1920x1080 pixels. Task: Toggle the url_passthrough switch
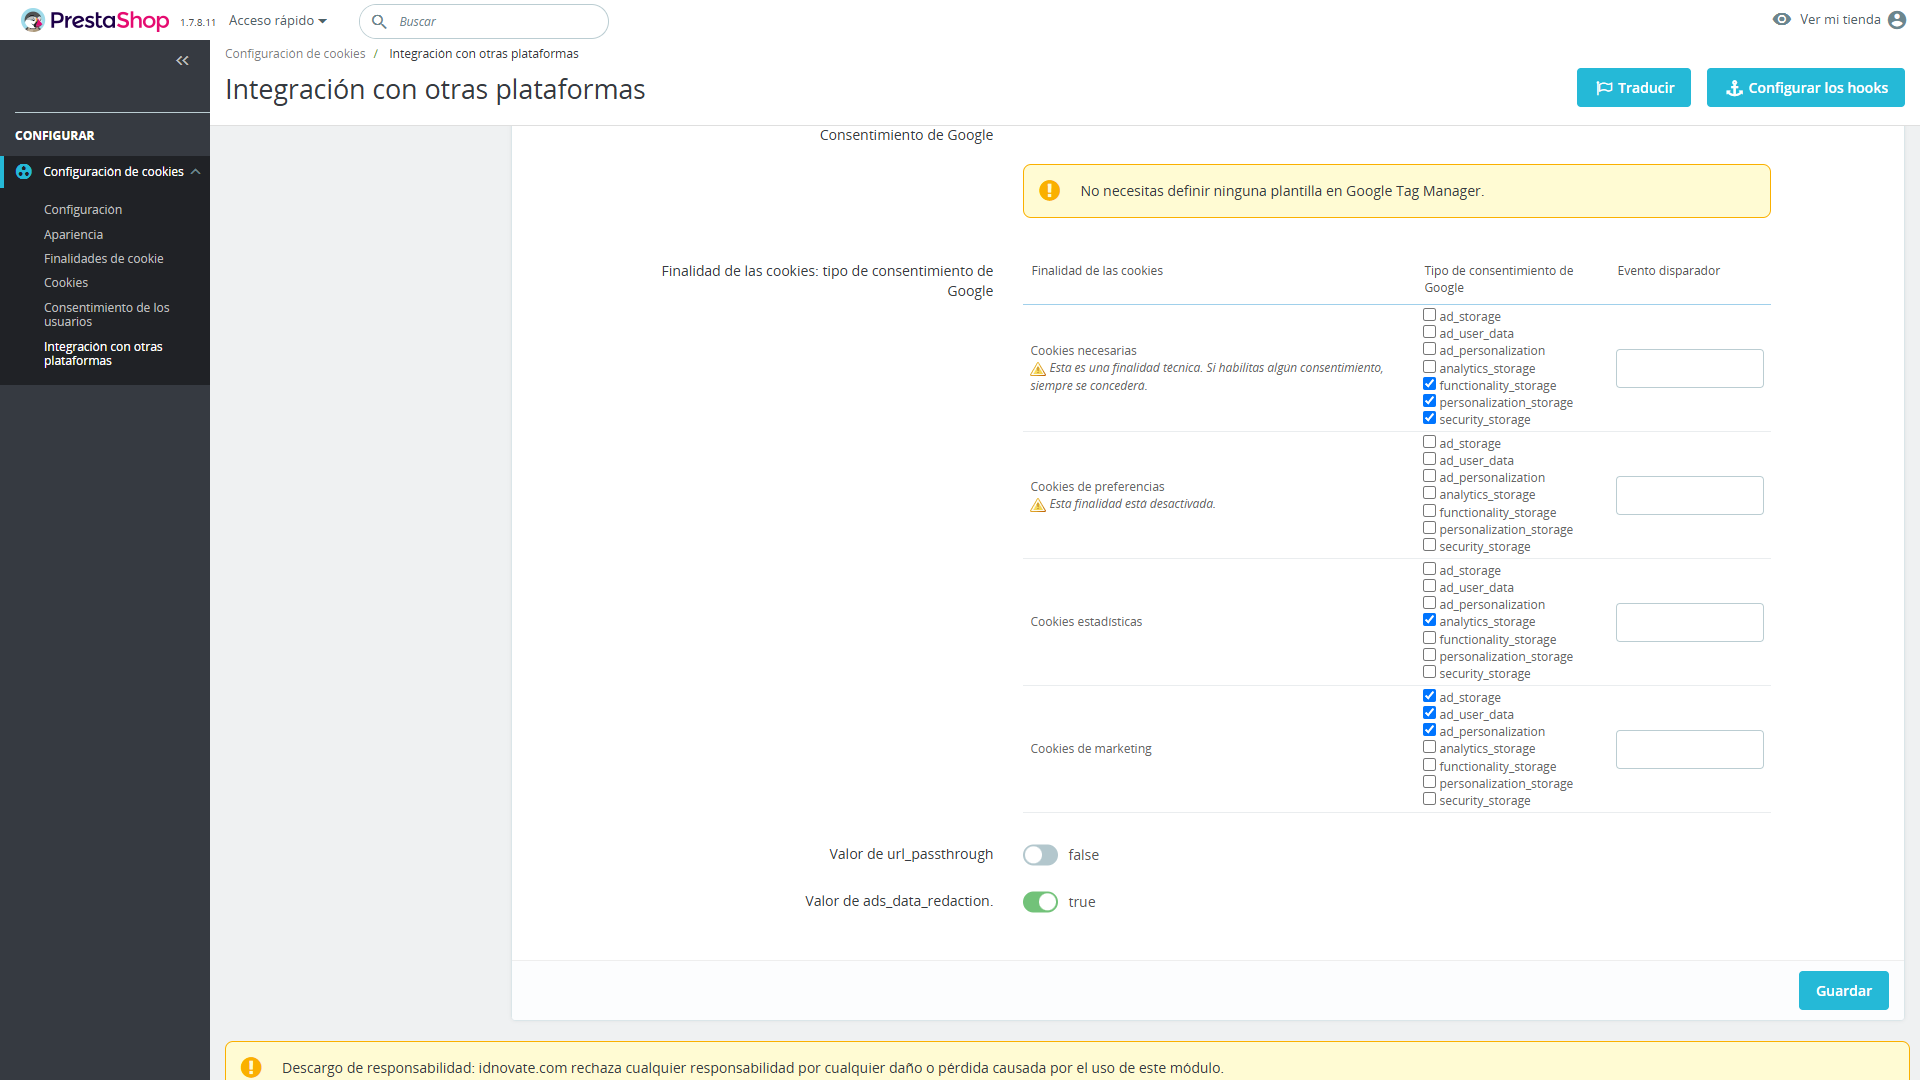click(x=1040, y=855)
